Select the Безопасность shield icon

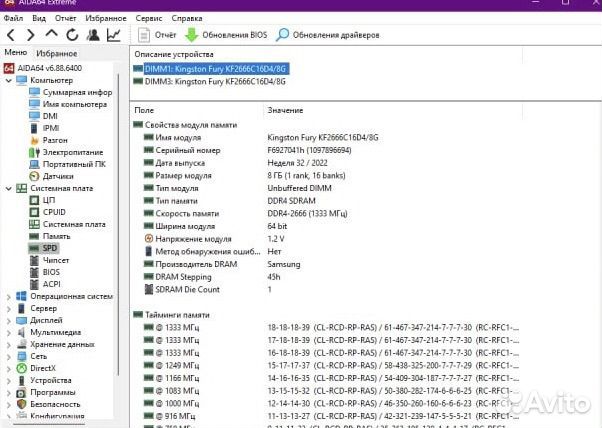[22, 405]
